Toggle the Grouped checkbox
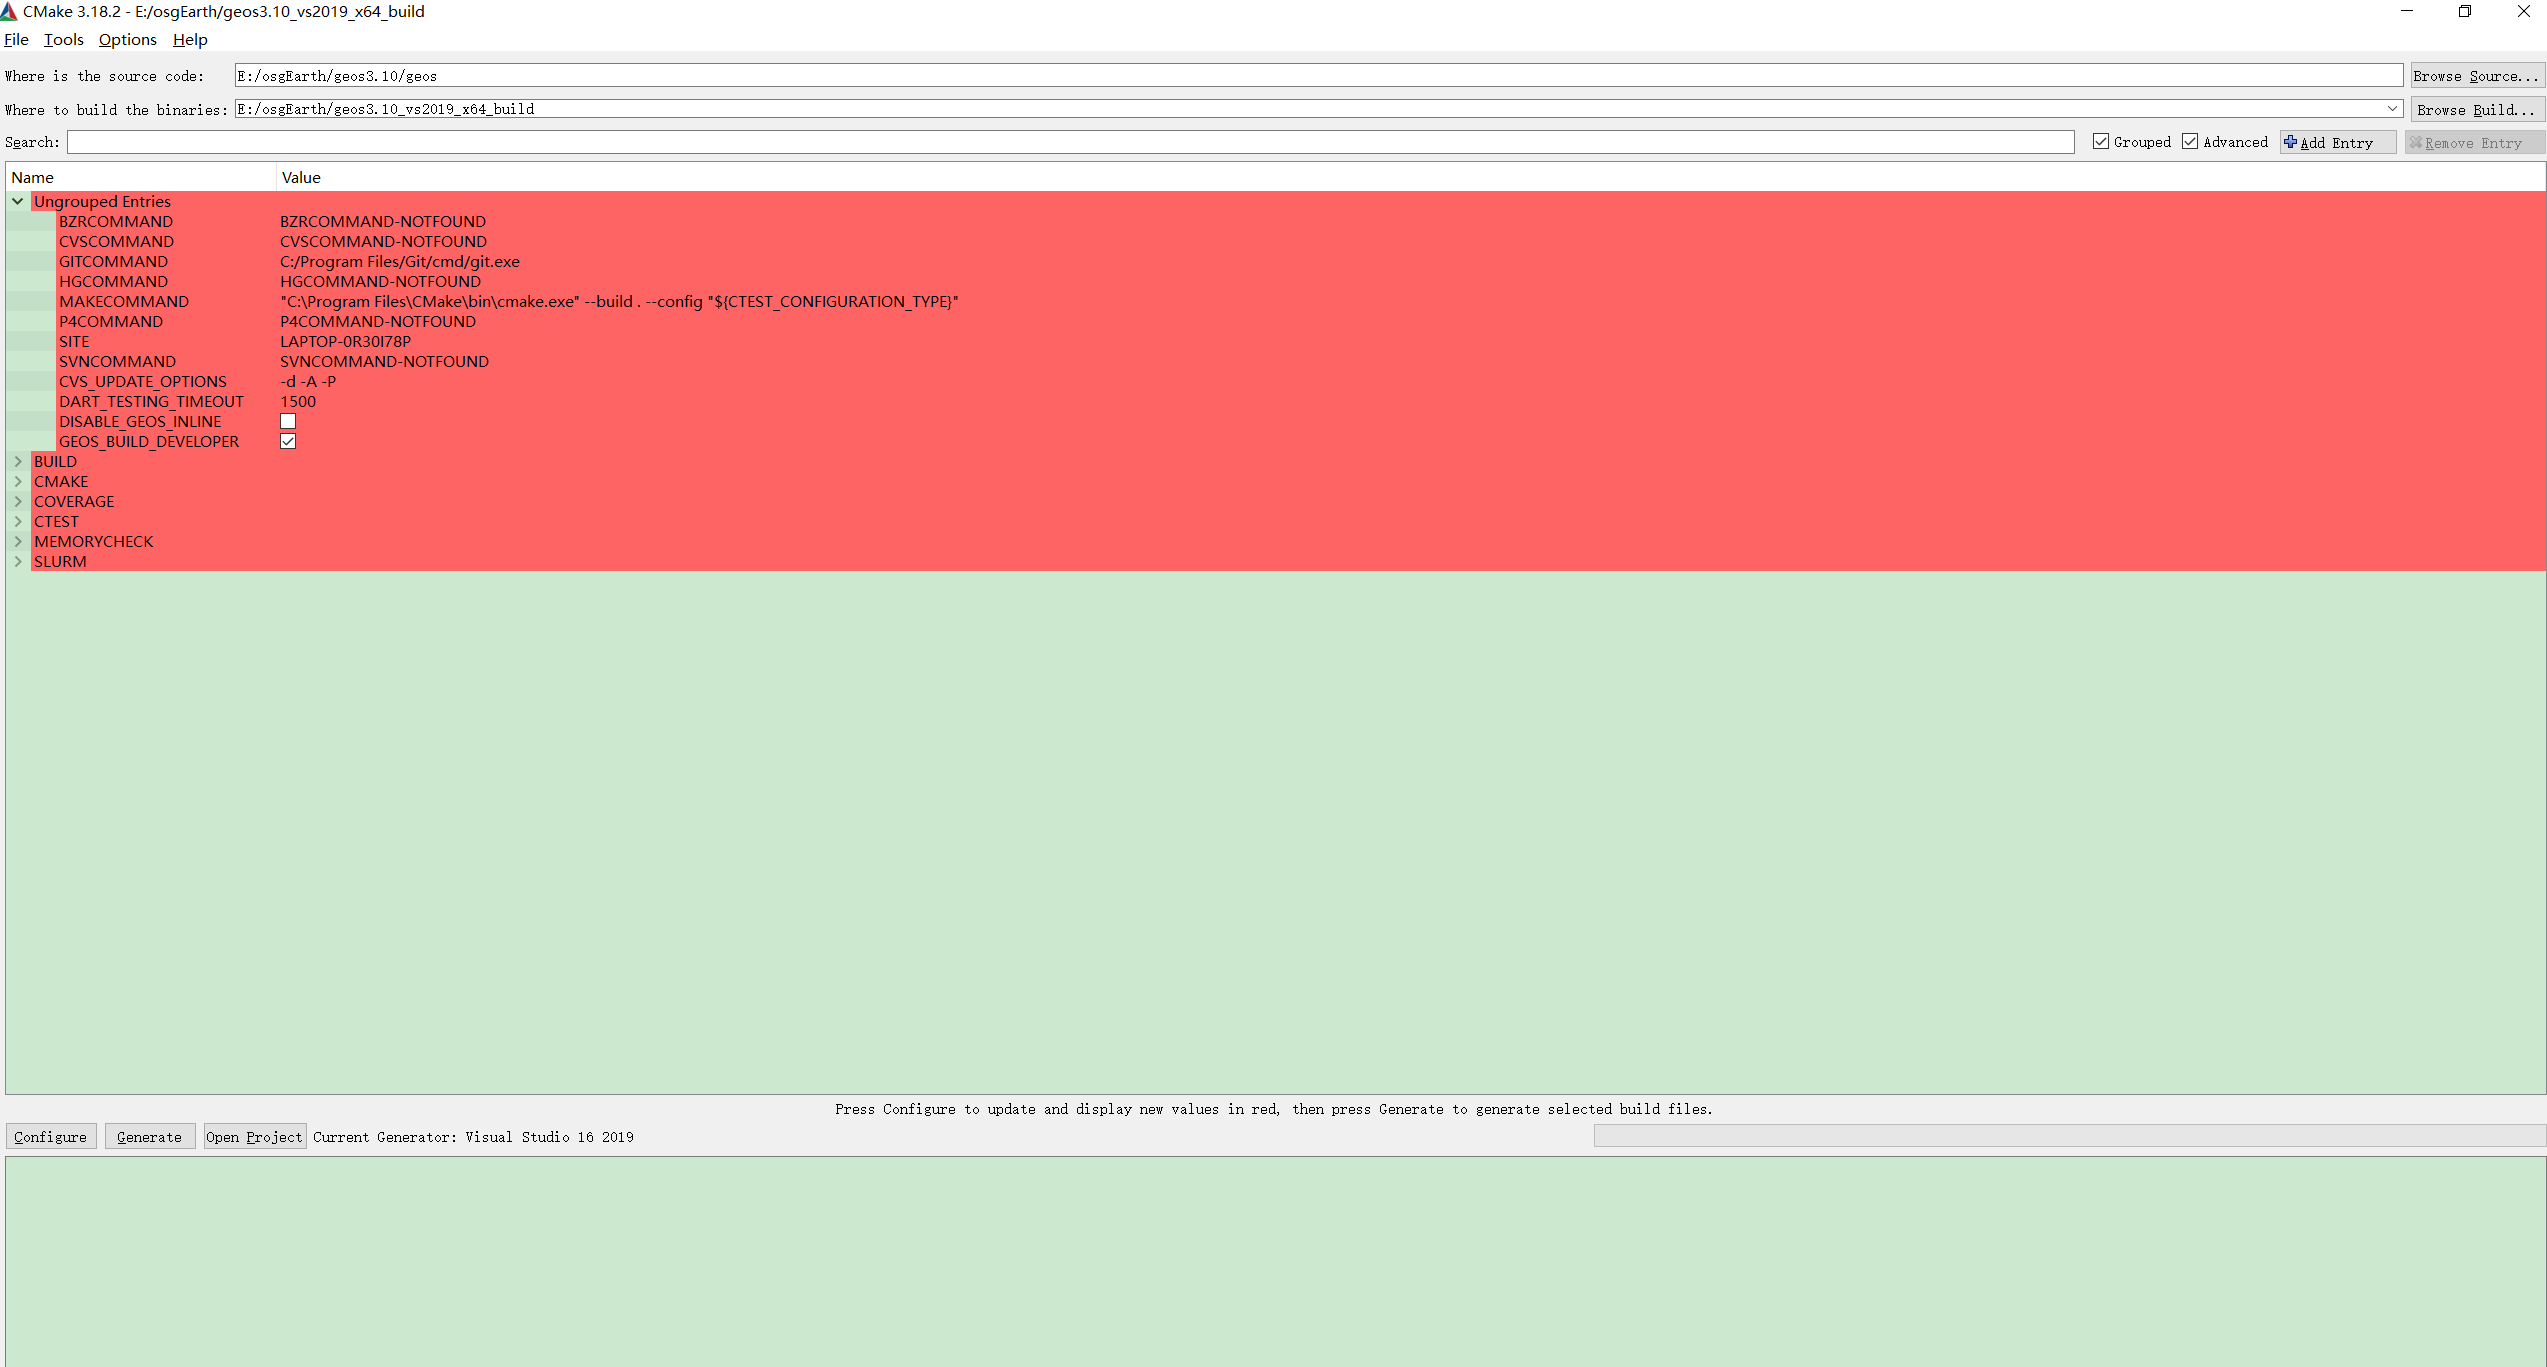 point(2101,142)
